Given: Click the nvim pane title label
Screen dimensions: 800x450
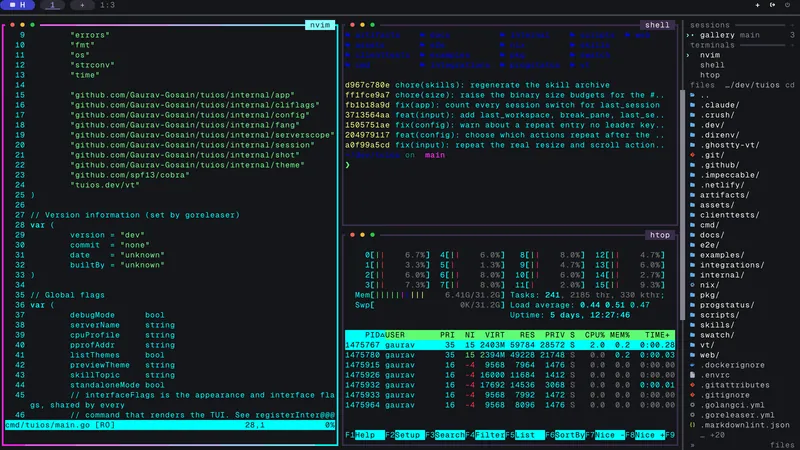Looking at the screenshot, I should point(320,25).
